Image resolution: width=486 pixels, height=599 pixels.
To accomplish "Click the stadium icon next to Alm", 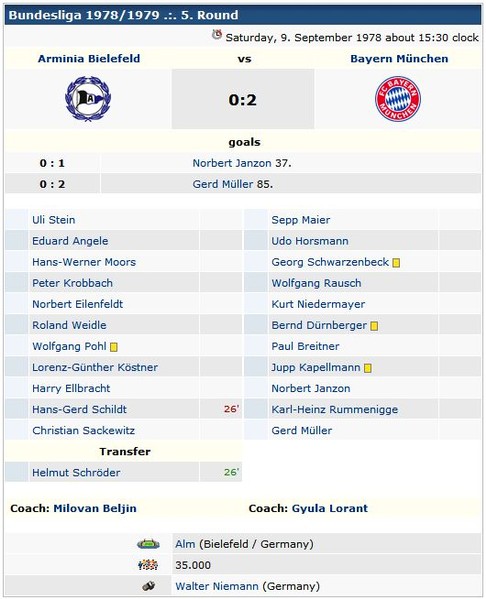I will point(148,544).
